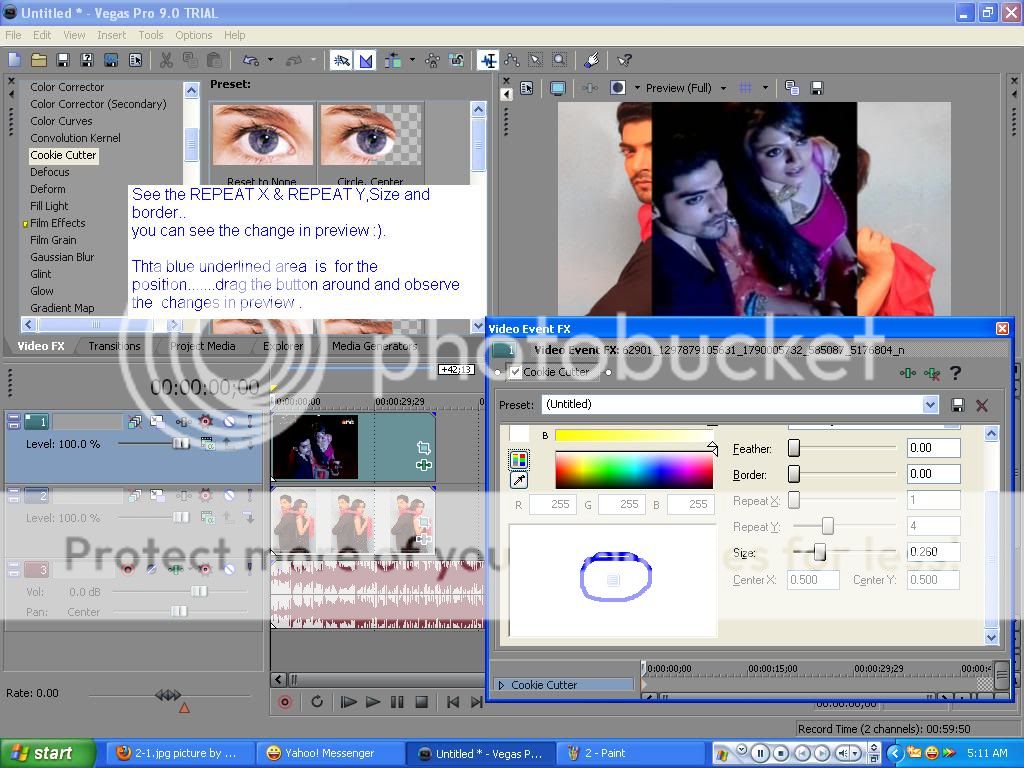Screen dimensions: 1024x768
Task: Select the eyedropper color picker tool
Action: tap(519, 481)
